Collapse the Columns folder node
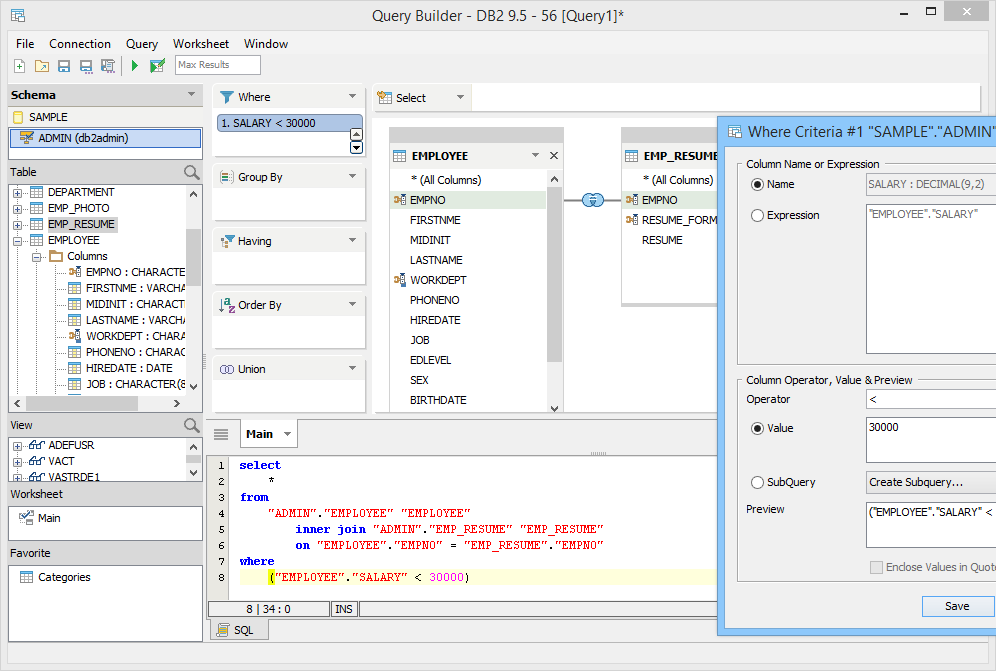Viewport: 996px width, 671px height. tap(37, 257)
